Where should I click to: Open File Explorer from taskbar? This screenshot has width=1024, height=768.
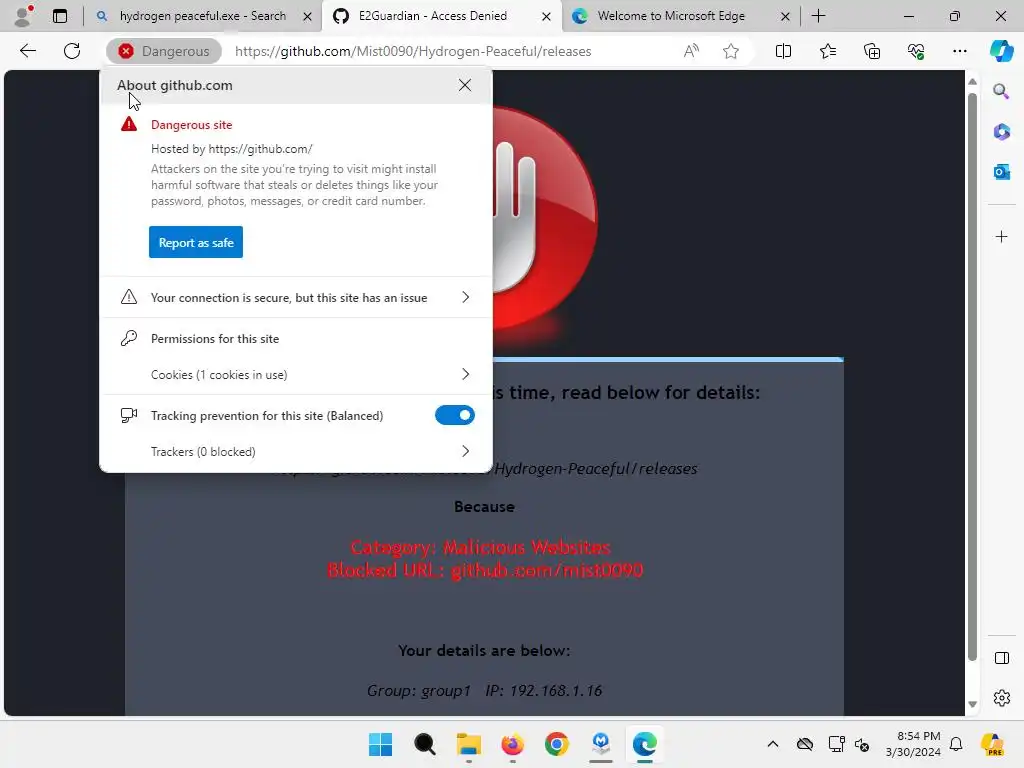tap(468, 744)
